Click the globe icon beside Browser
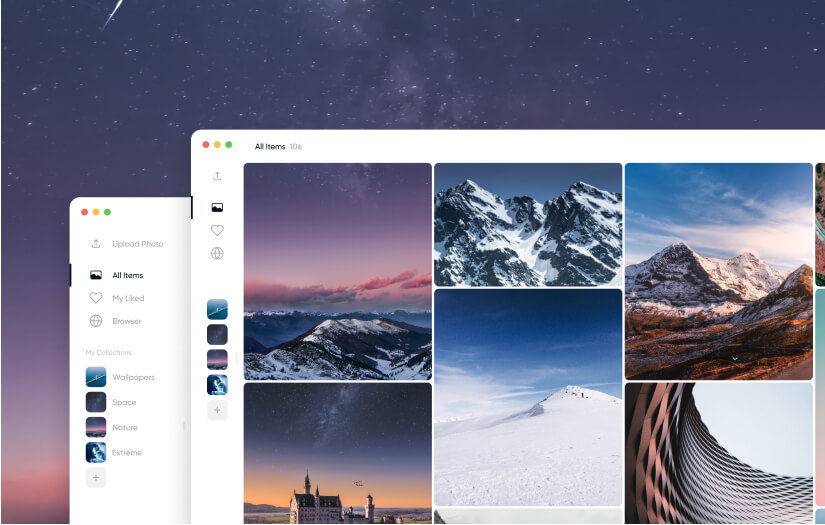The width and height of the screenshot is (825, 525). [x=96, y=321]
